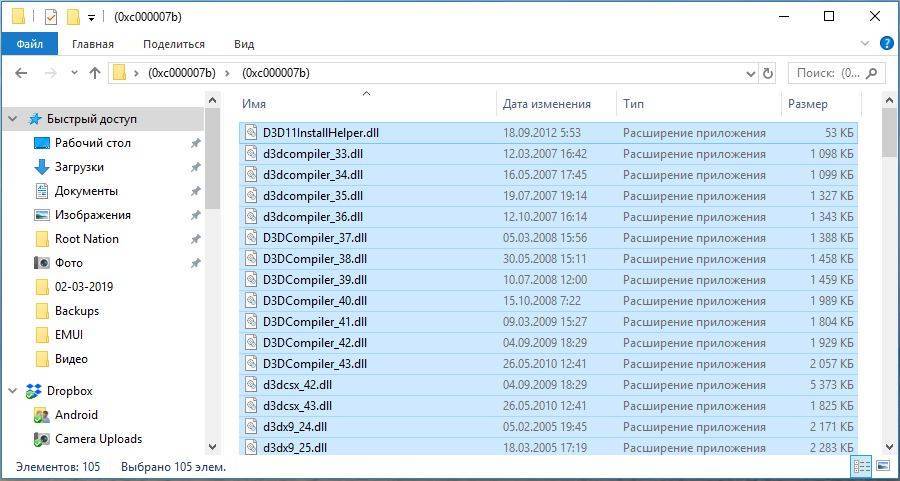Expand the ribbon with chevron
The height and width of the screenshot is (481, 900).
pos(868,44)
